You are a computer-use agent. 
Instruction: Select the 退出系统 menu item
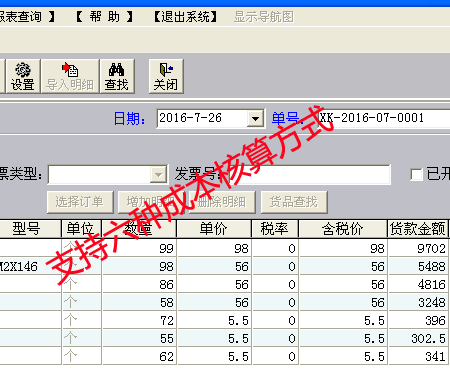click(x=185, y=16)
